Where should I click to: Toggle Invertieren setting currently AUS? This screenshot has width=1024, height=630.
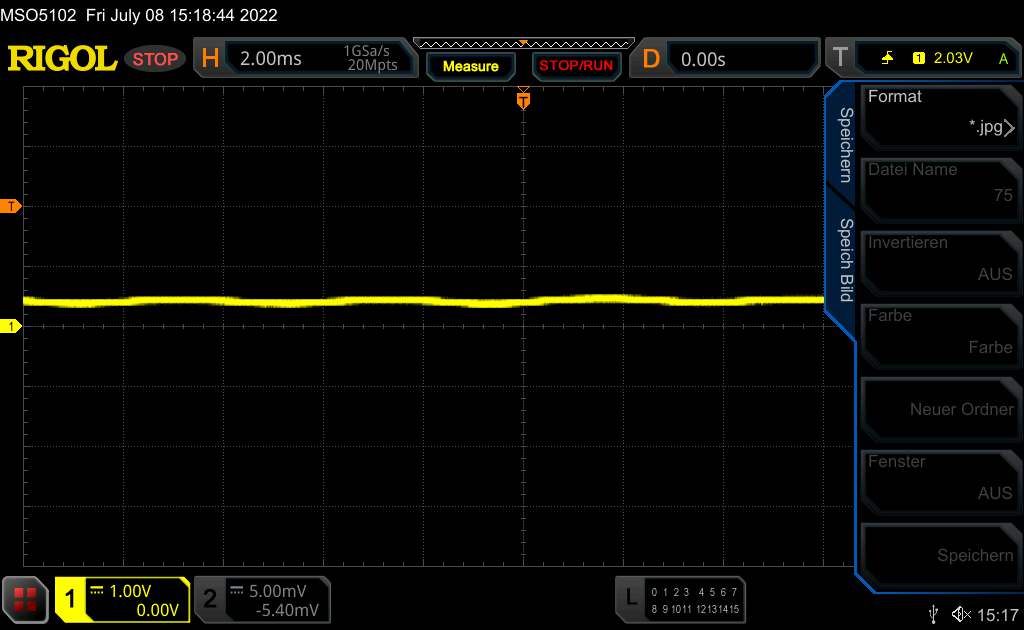(x=938, y=258)
